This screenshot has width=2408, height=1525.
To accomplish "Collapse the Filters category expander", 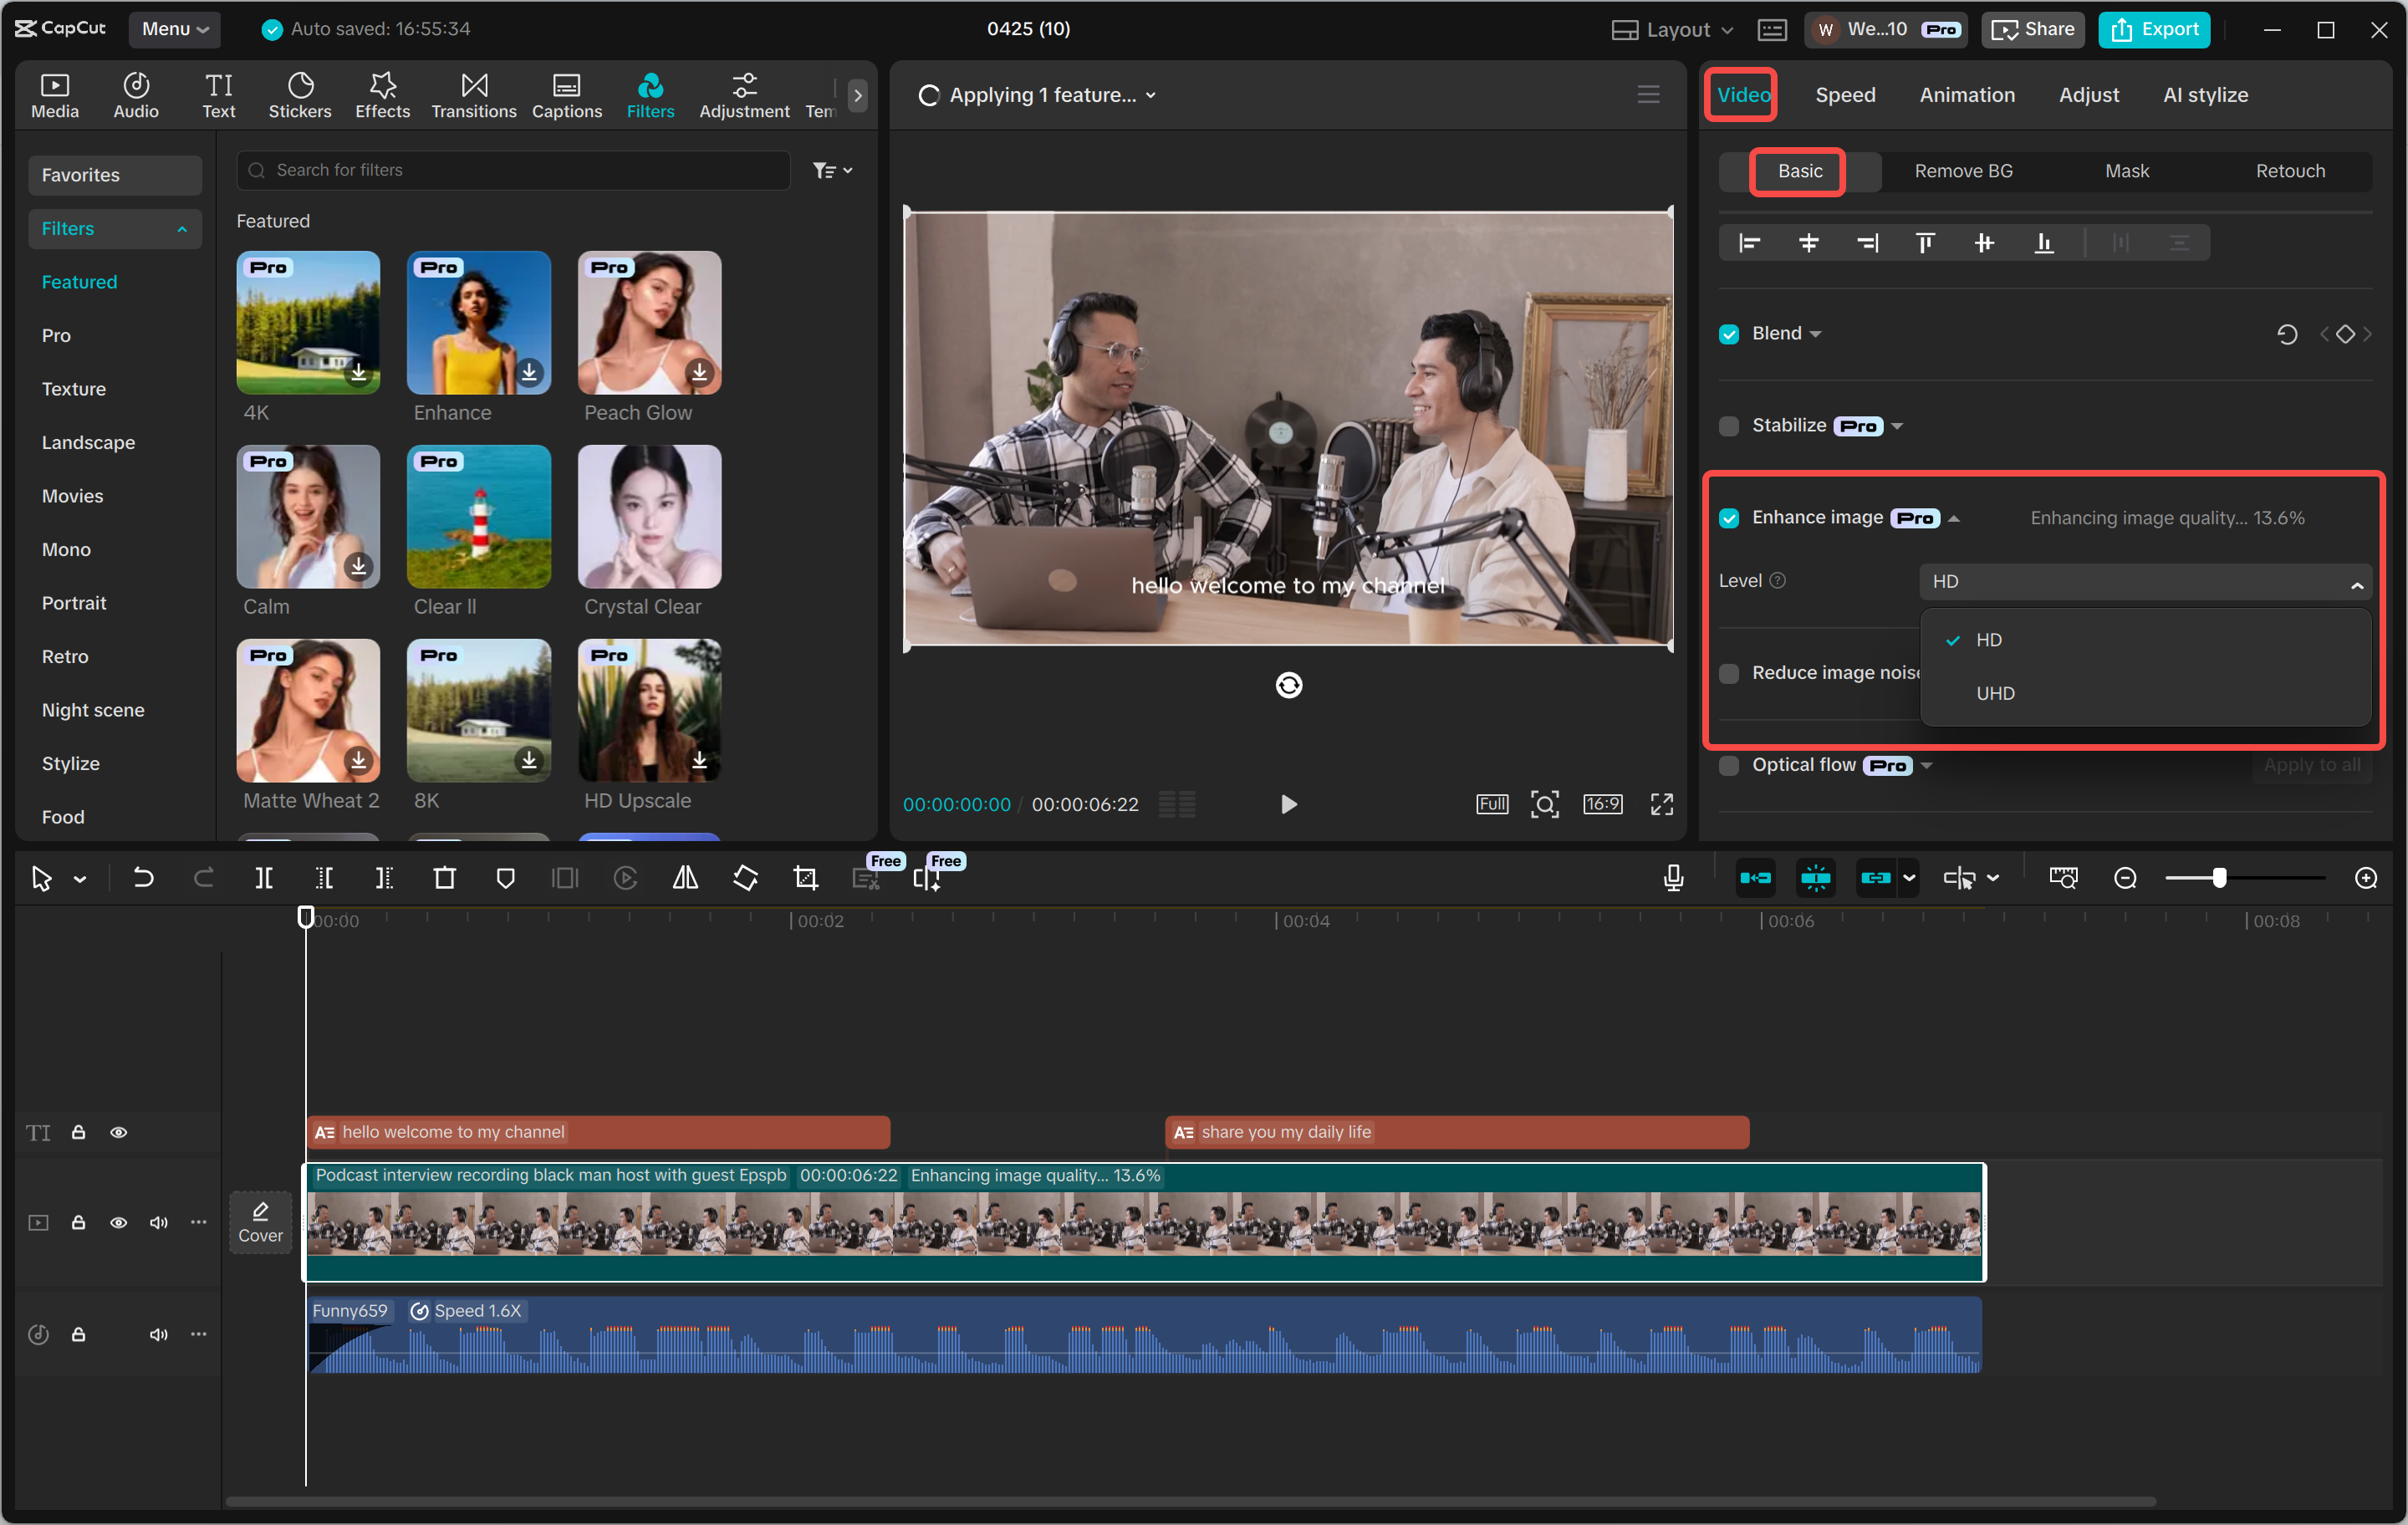I will (182, 229).
